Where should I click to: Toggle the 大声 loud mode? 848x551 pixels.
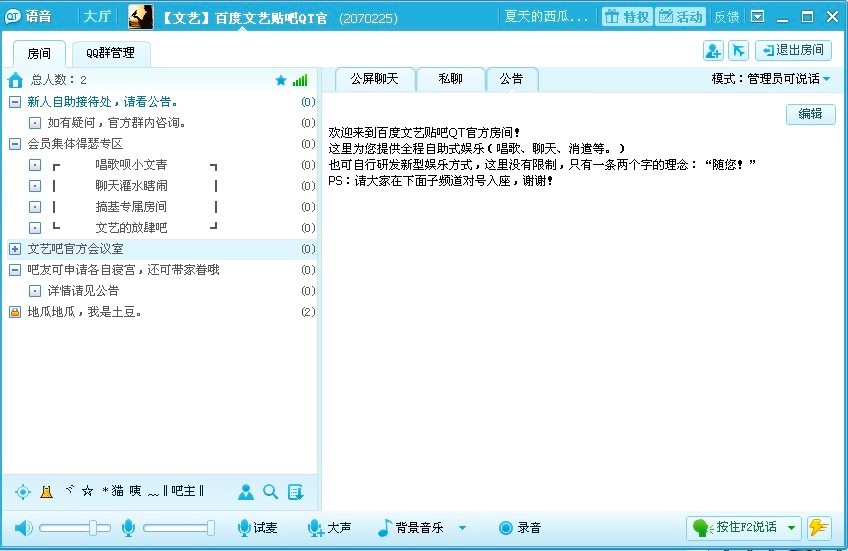(x=329, y=528)
